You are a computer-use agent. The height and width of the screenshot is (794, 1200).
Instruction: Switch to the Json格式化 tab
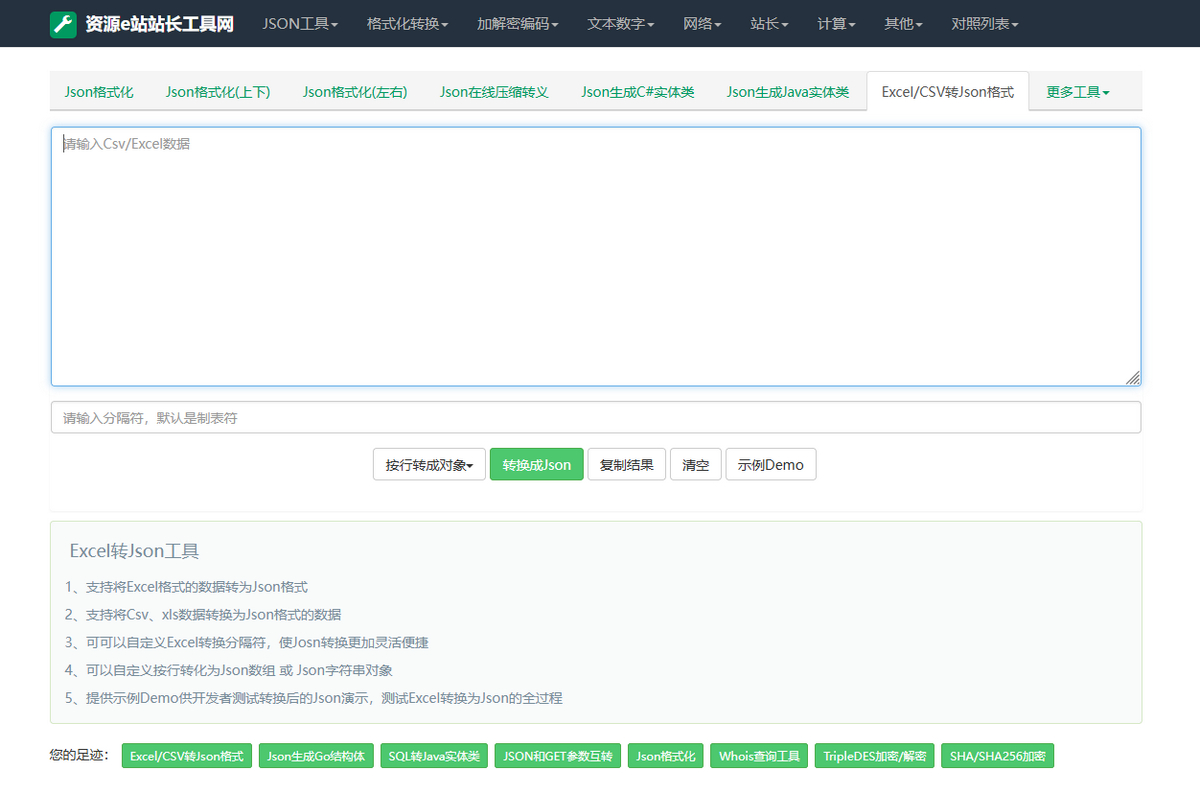[99, 92]
